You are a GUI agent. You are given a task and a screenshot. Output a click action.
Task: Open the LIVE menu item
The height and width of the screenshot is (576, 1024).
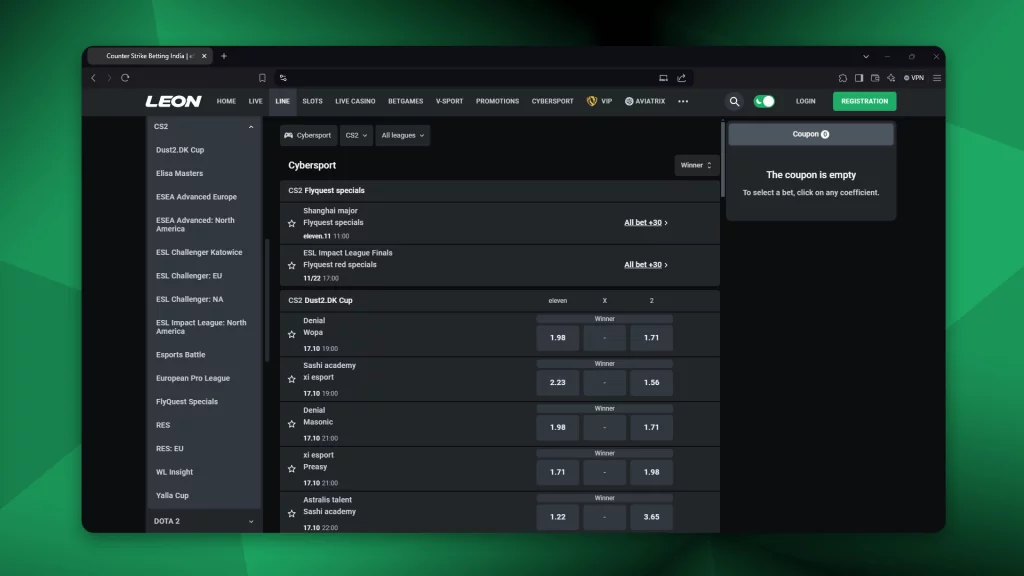click(255, 101)
